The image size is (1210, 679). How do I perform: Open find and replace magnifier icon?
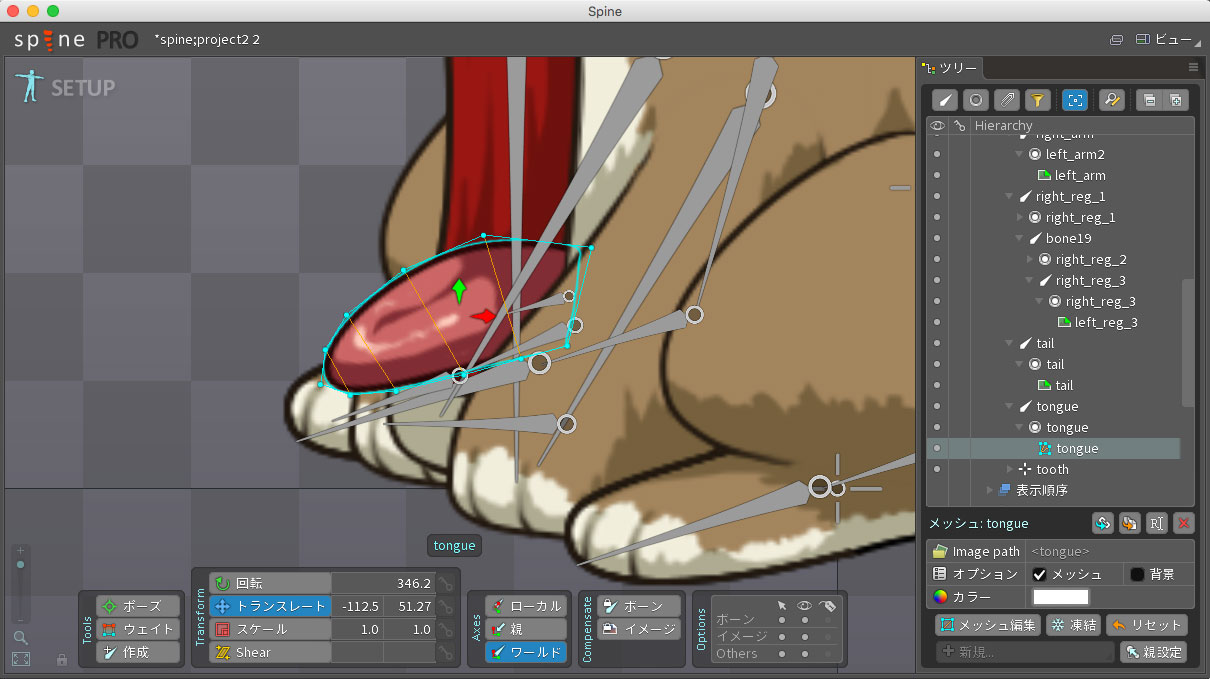coord(1111,100)
